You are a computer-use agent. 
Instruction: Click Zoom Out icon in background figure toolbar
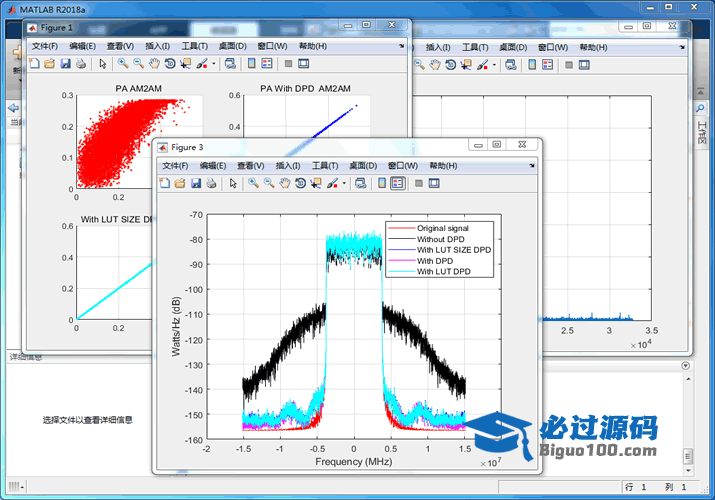[x=419, y=65]
